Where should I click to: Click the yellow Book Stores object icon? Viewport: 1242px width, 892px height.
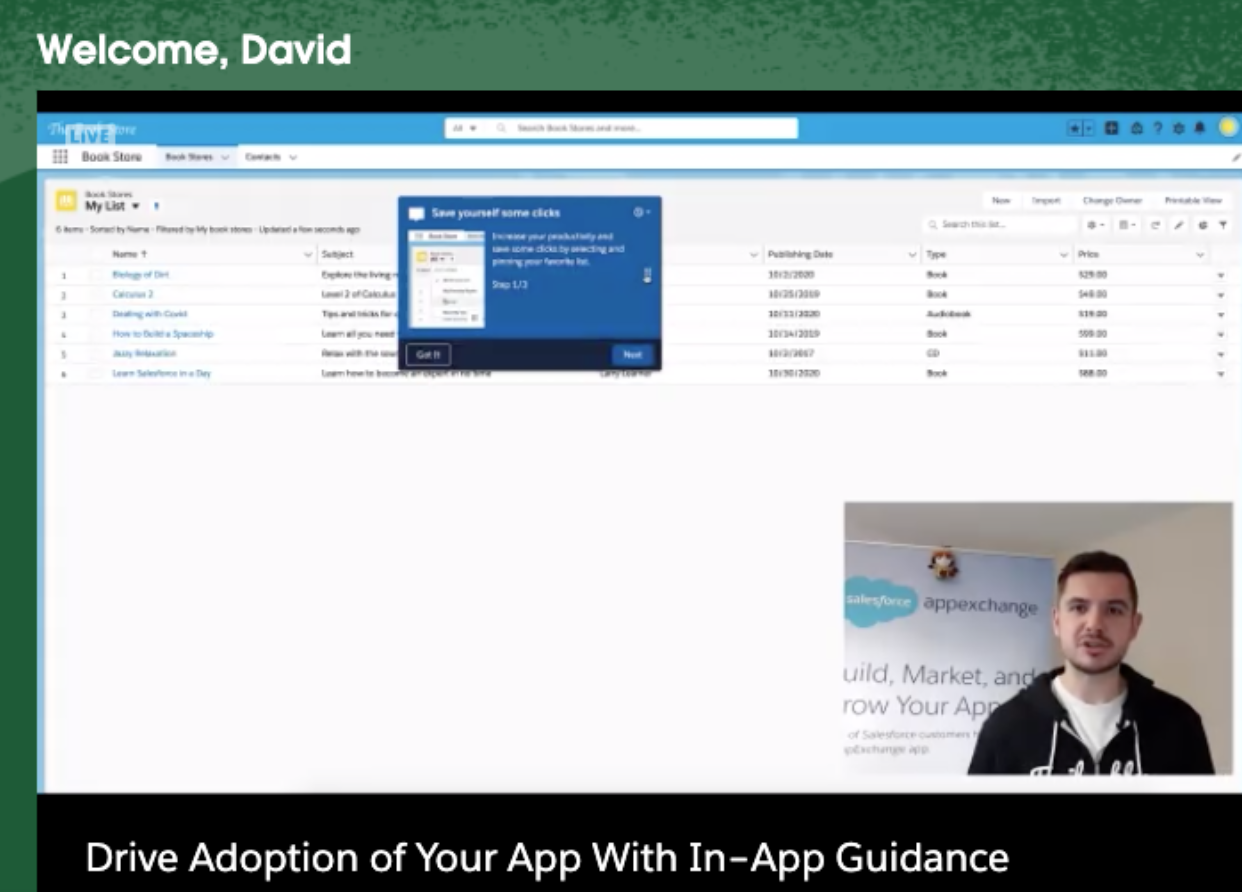(x=66, y=201)
